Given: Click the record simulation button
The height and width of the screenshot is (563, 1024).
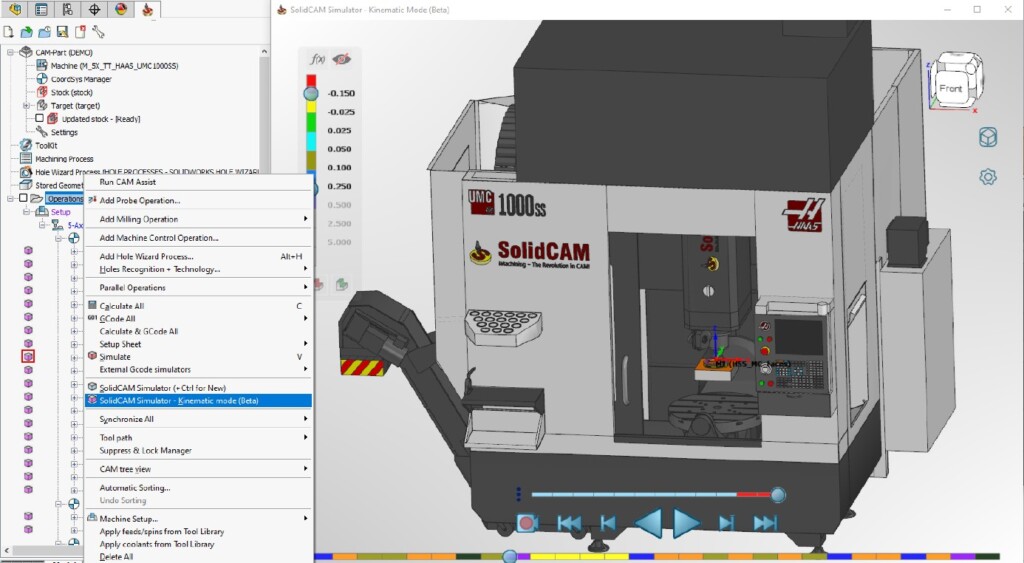Looking at the screenshot, I should (528, 523).
